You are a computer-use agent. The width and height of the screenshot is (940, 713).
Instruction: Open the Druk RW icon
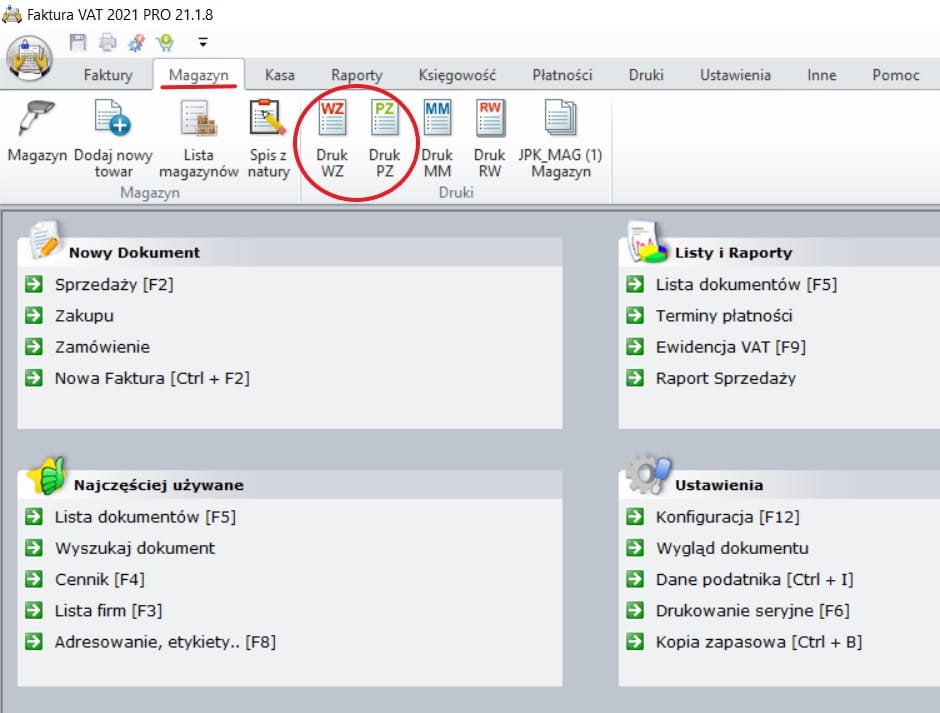[x=489, y=120]
